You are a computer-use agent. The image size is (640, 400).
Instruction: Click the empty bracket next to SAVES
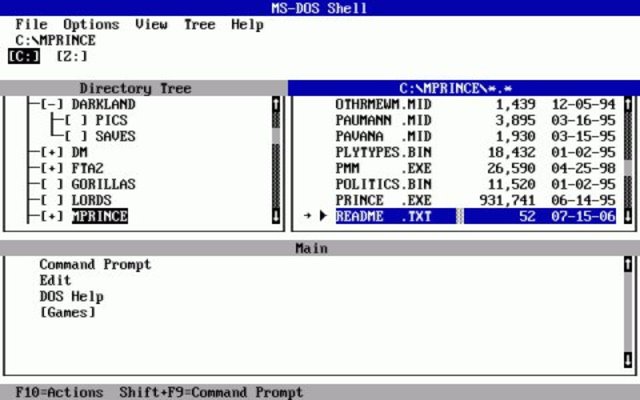76,136
